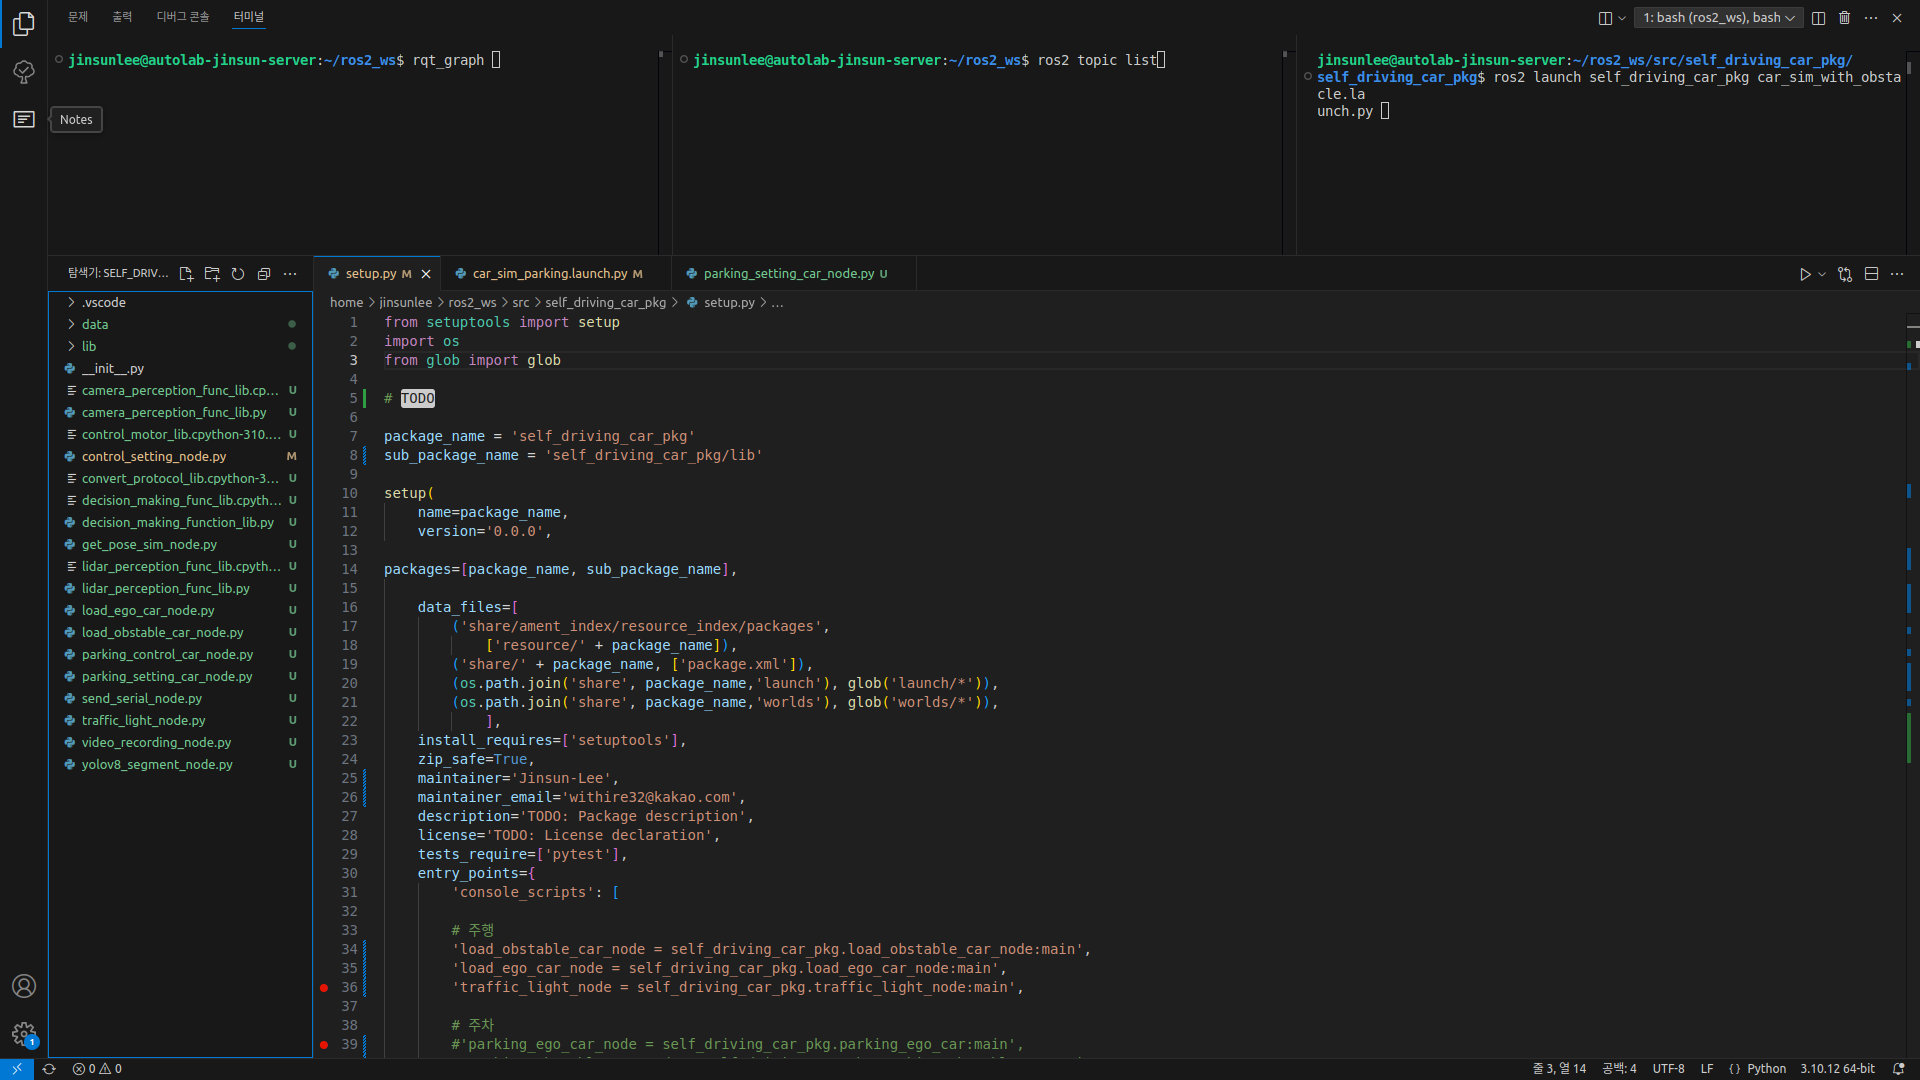Toggle the Notes panel icon in activity bar
This screenshot has width=1920, height=1080.
click(x=24, y=120)
